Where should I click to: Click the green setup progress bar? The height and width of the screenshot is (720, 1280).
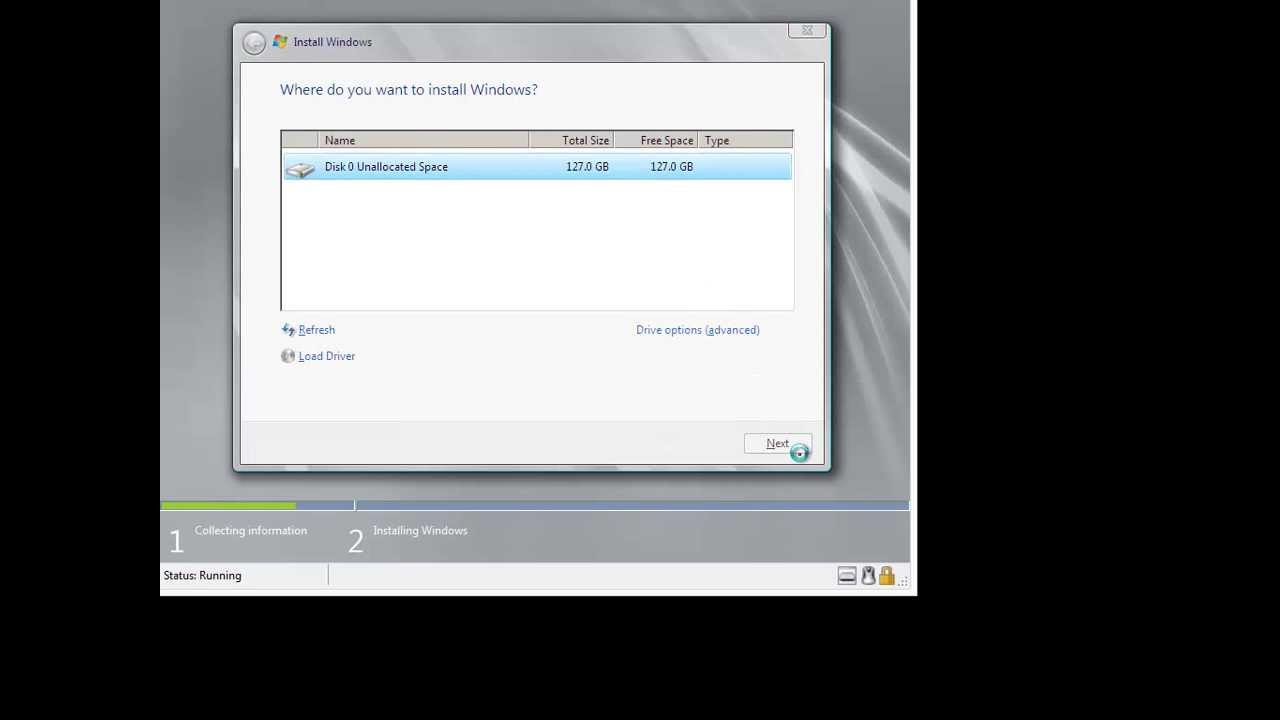click(x=228, y=506)
